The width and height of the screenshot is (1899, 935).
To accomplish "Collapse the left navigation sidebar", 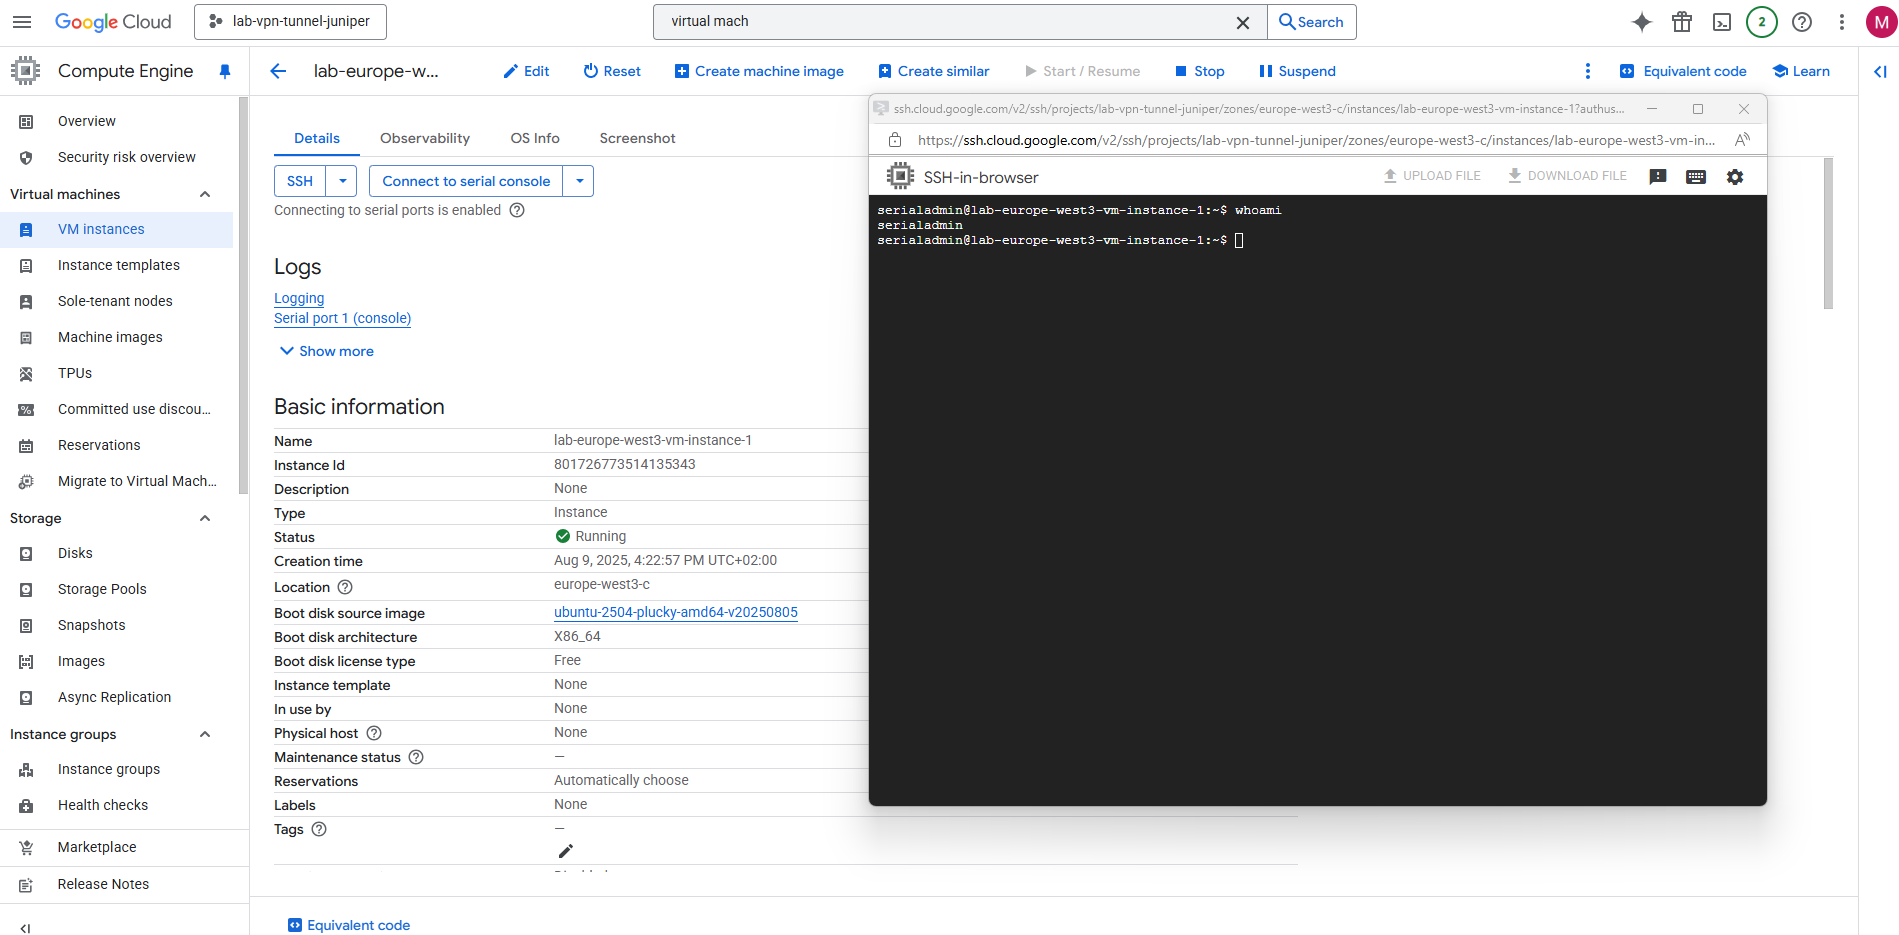I will pyautogui.click(x=25, y=928).
